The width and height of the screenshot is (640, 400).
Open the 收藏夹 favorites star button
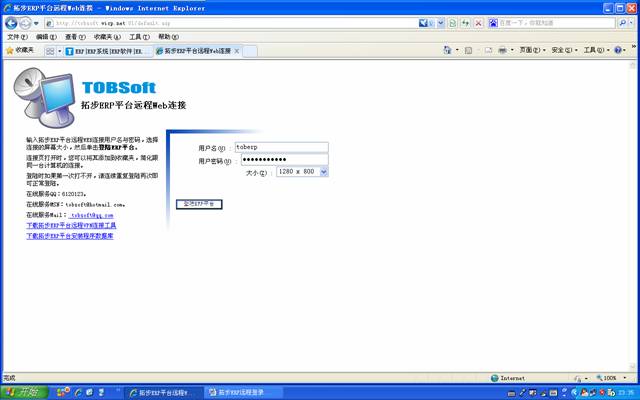pyautogui.click(x=20, y=50)
